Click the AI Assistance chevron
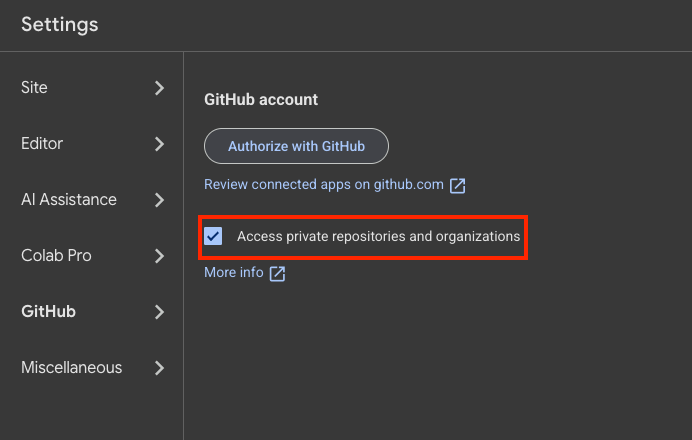This screenshot has width=692, height=440. coord(159,200)
